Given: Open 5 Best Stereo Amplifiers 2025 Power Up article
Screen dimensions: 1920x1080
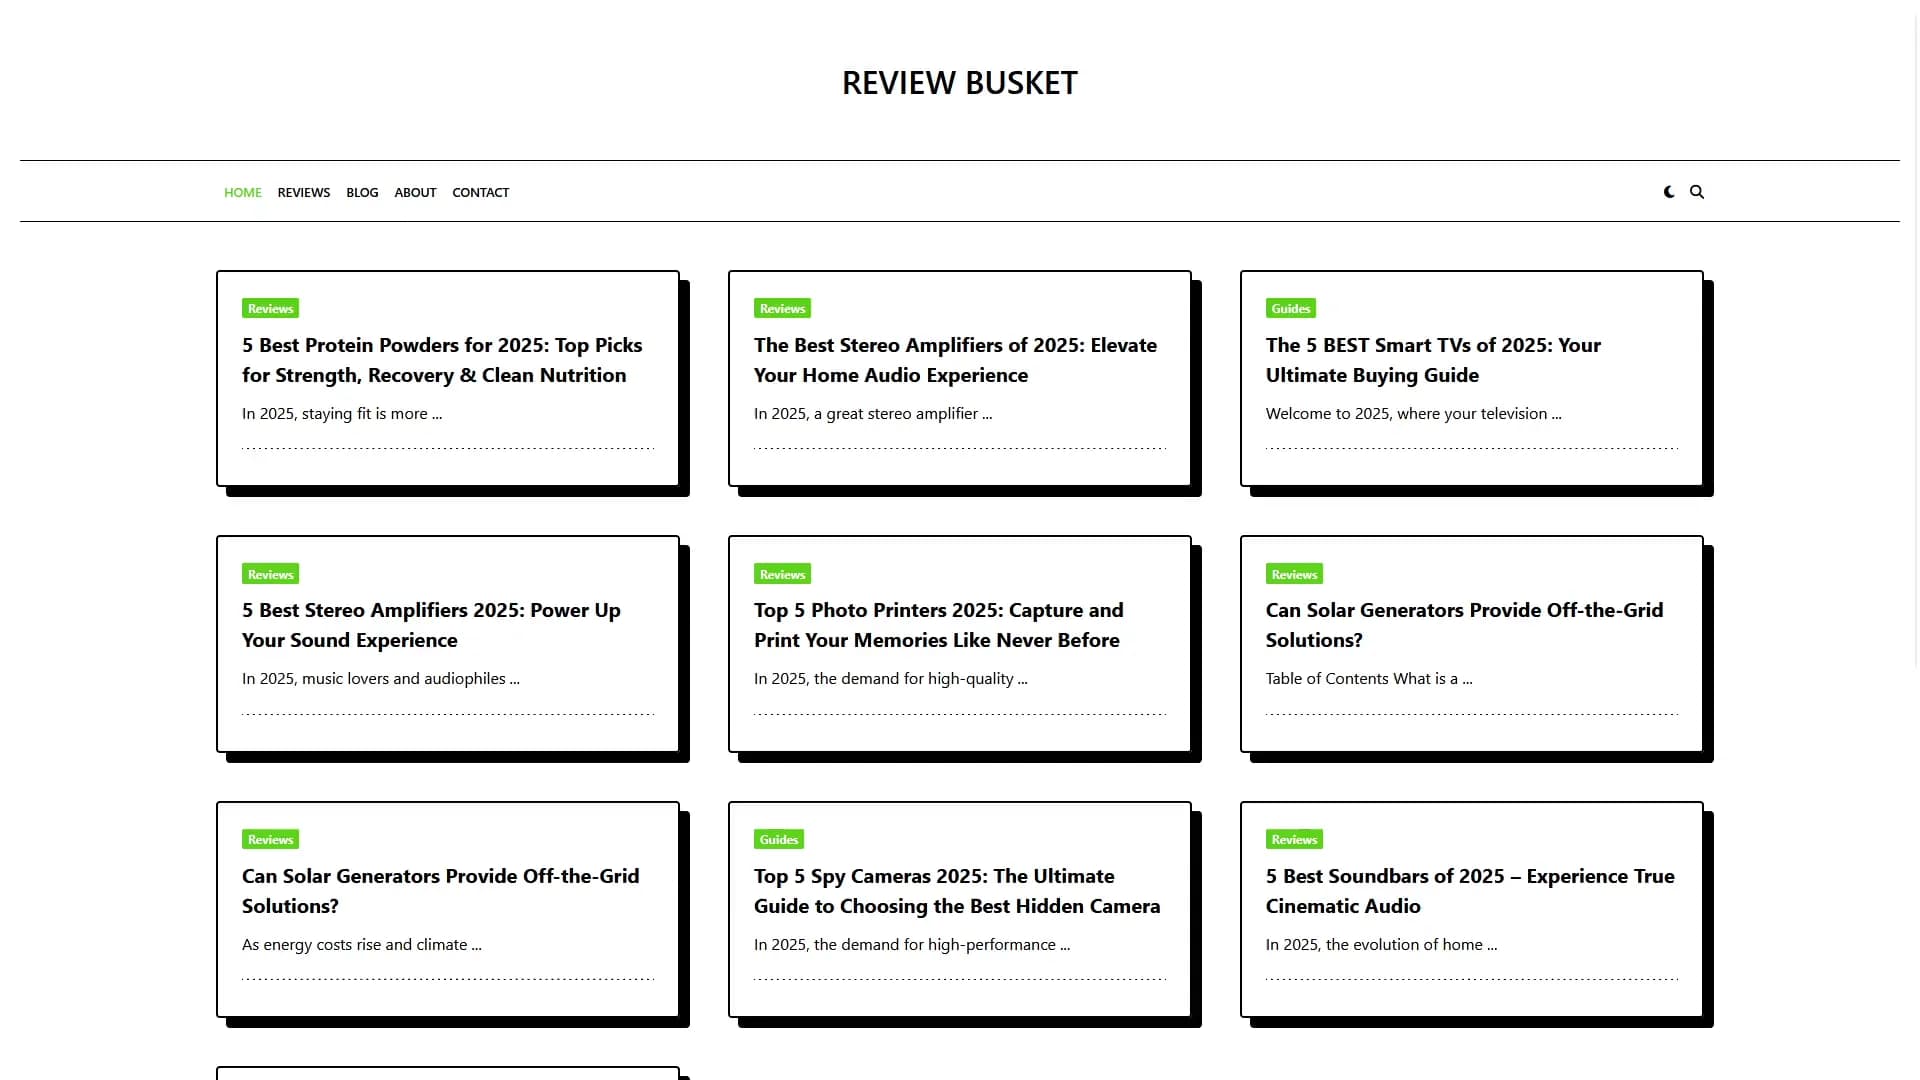Looking at the screenshot, I should click(x=431, y=625).
